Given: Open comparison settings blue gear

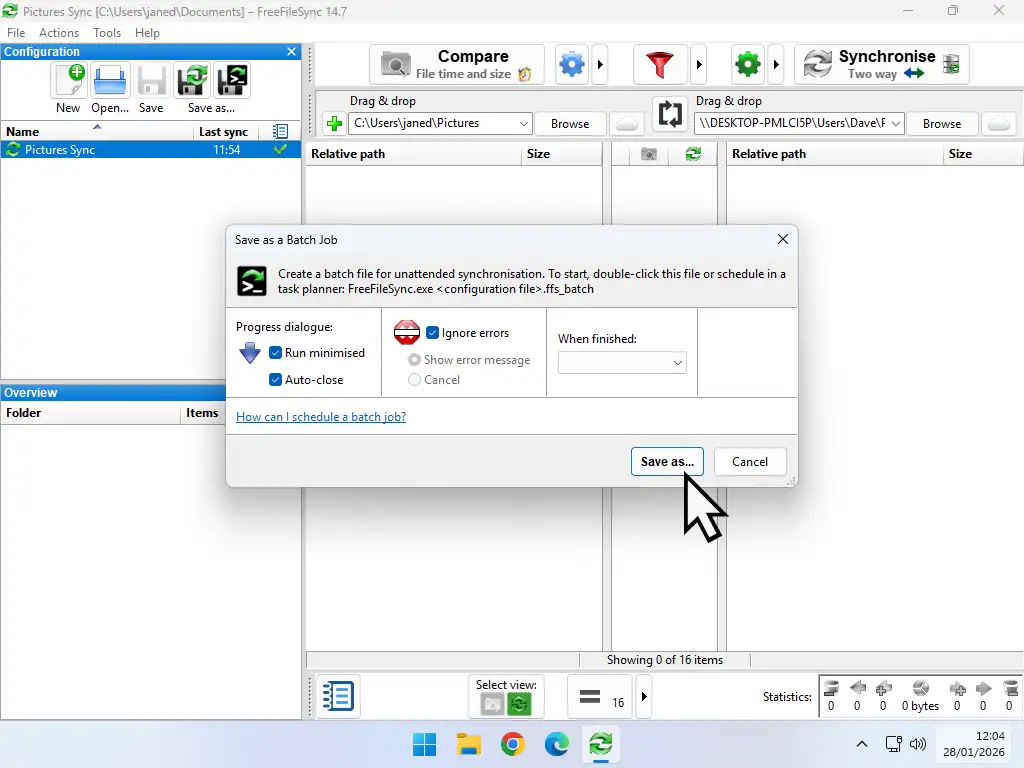Looking at the screenshot, I should (x=571, y=63).
